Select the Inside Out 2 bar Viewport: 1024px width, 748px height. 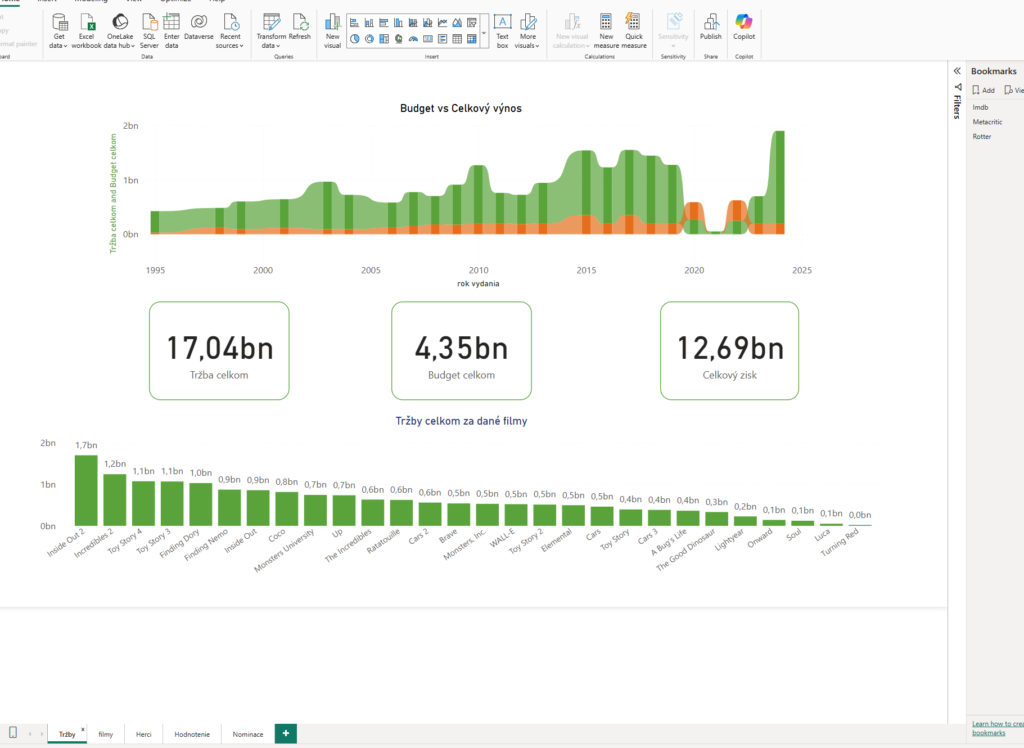pyautogui.click(x=86, y=491)
